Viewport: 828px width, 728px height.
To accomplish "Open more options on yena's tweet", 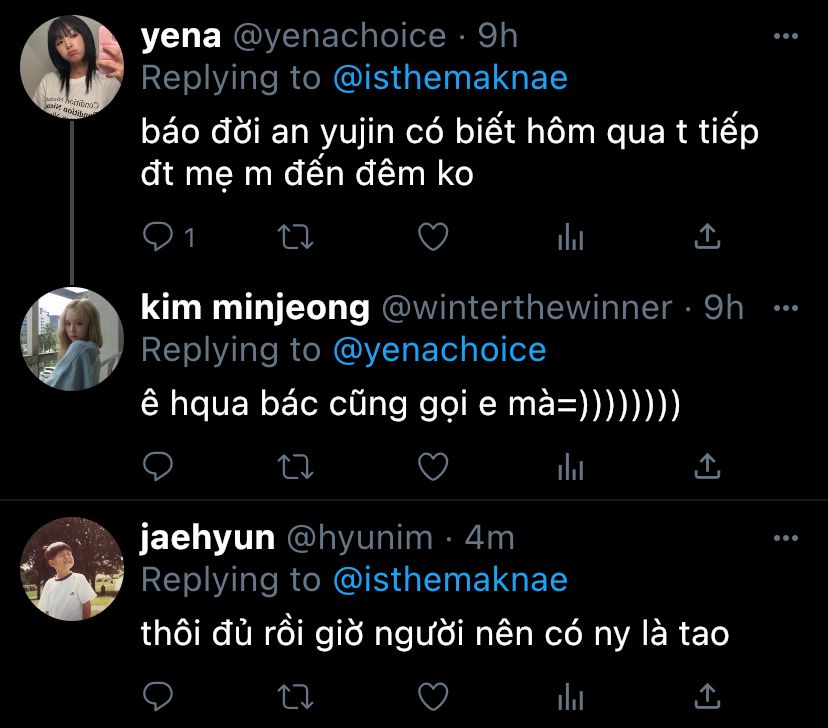I will [787, 37].
